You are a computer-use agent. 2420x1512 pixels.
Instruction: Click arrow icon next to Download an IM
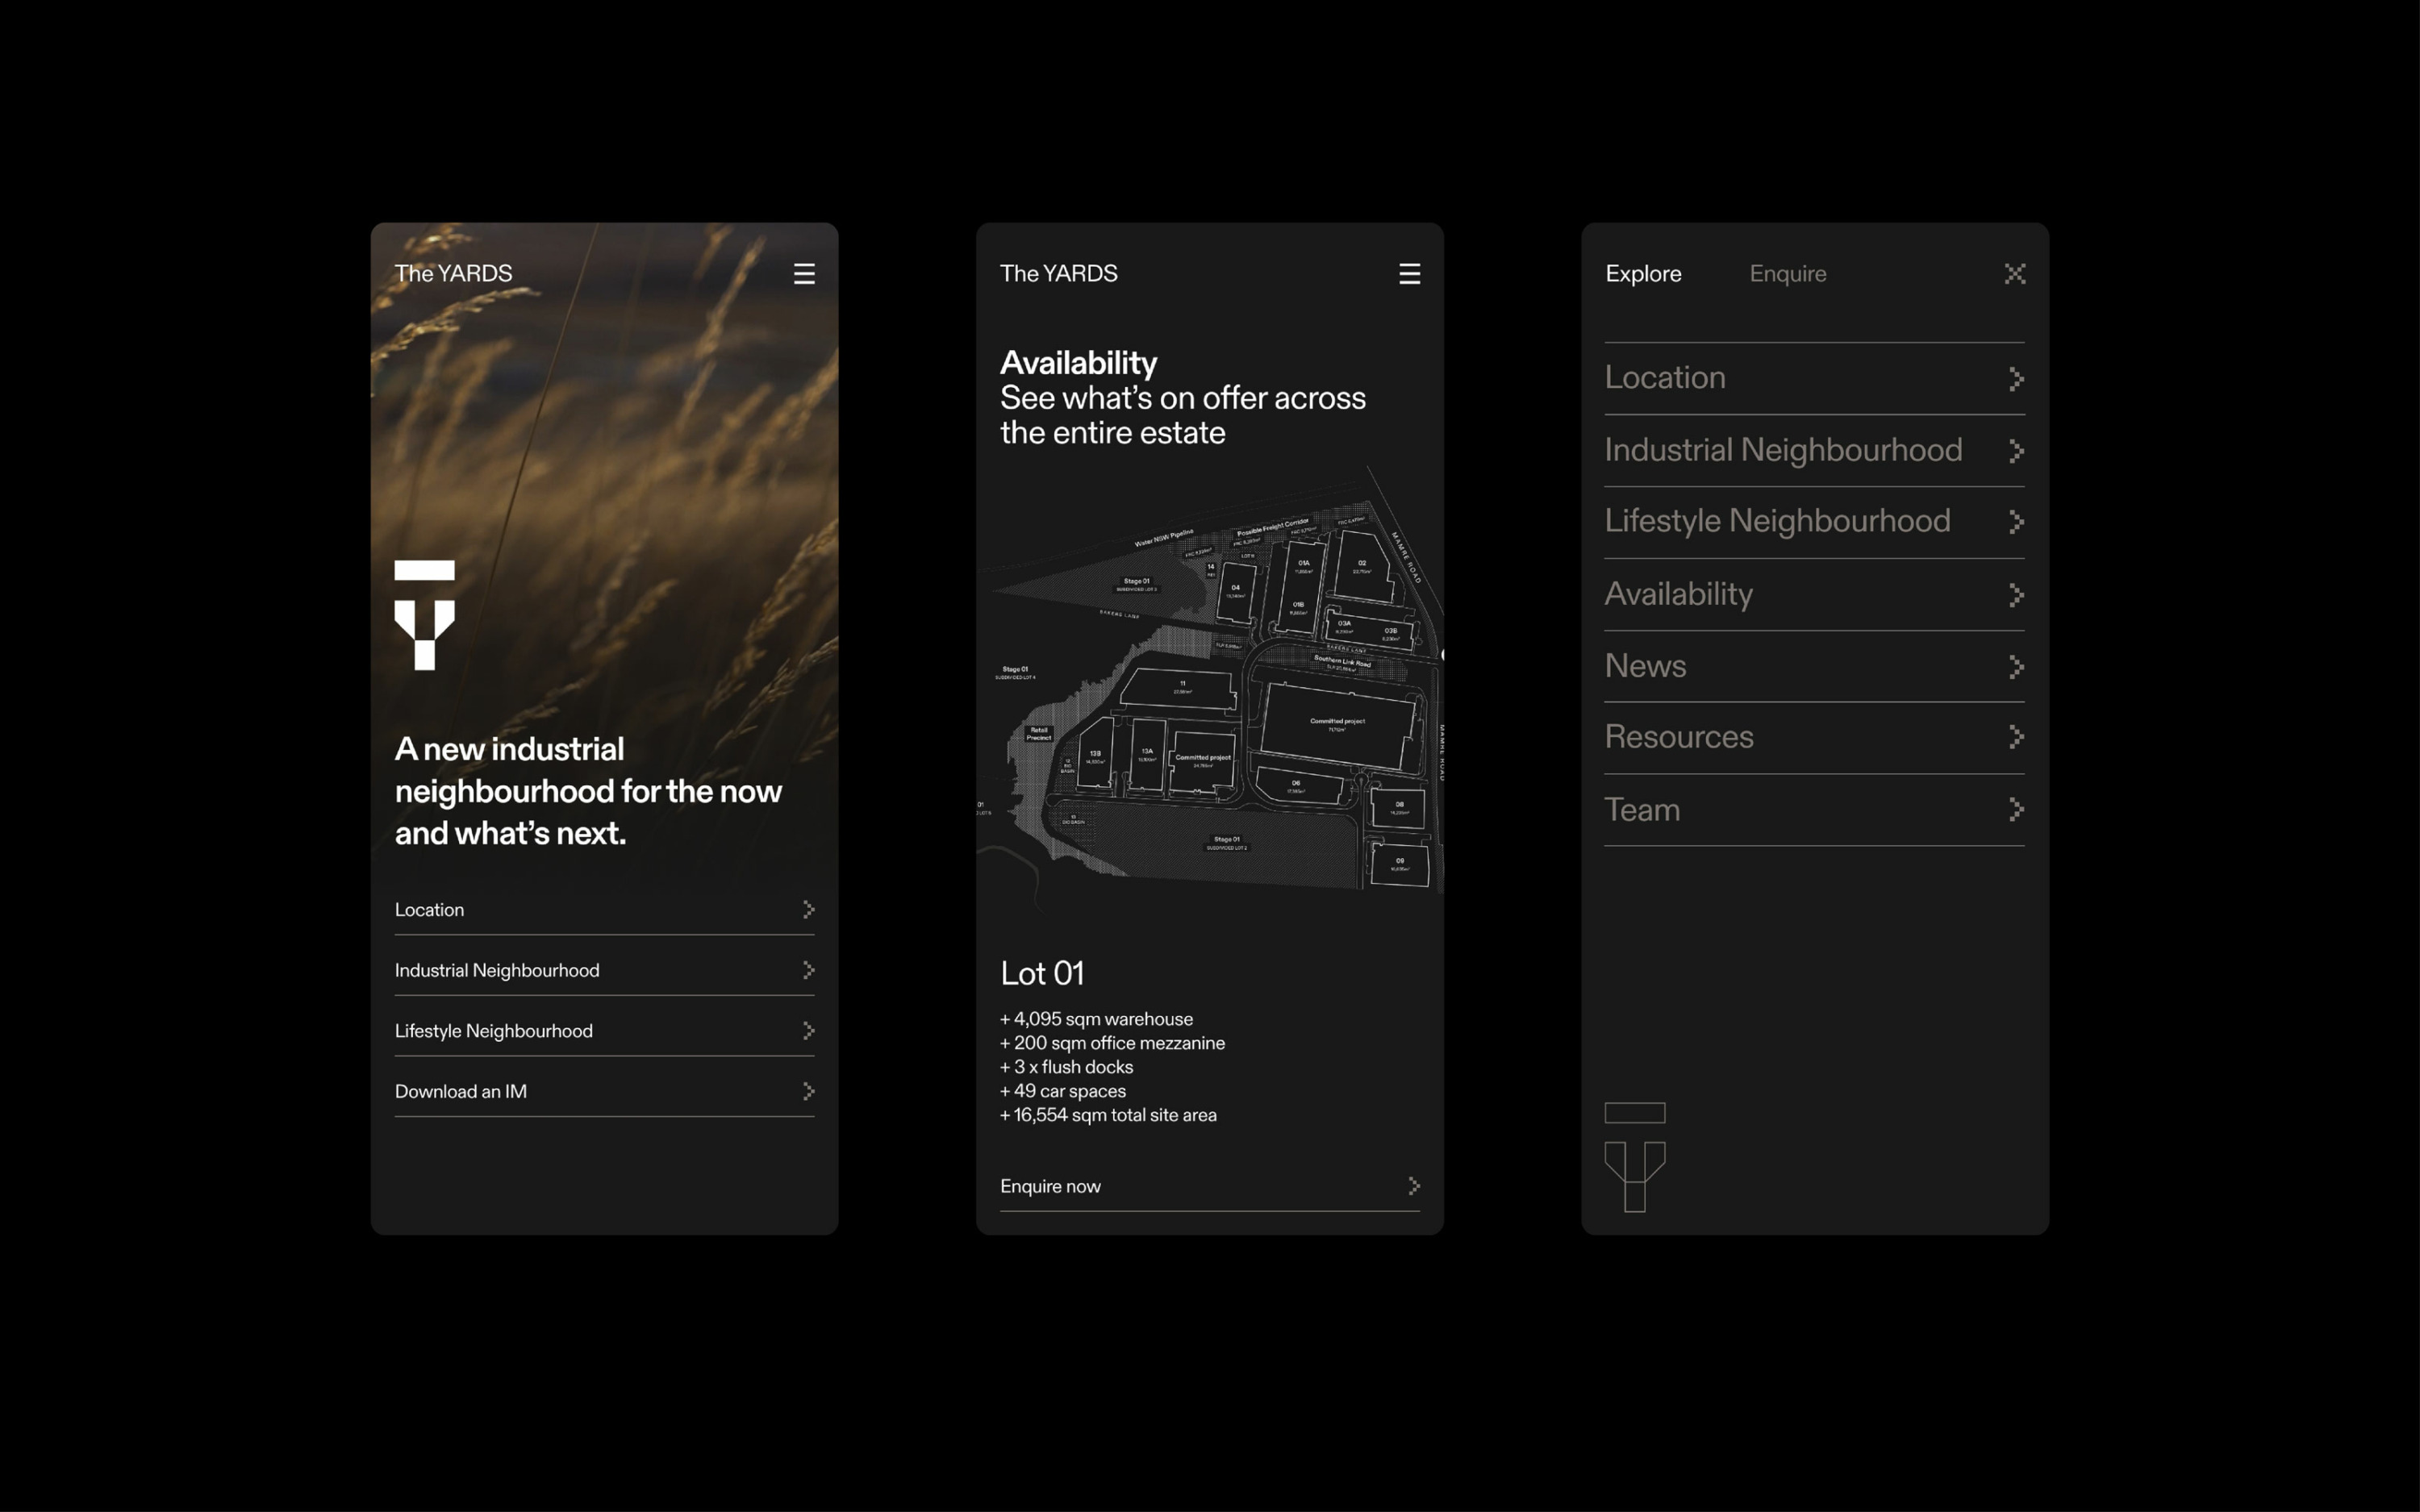[808, 1091]
